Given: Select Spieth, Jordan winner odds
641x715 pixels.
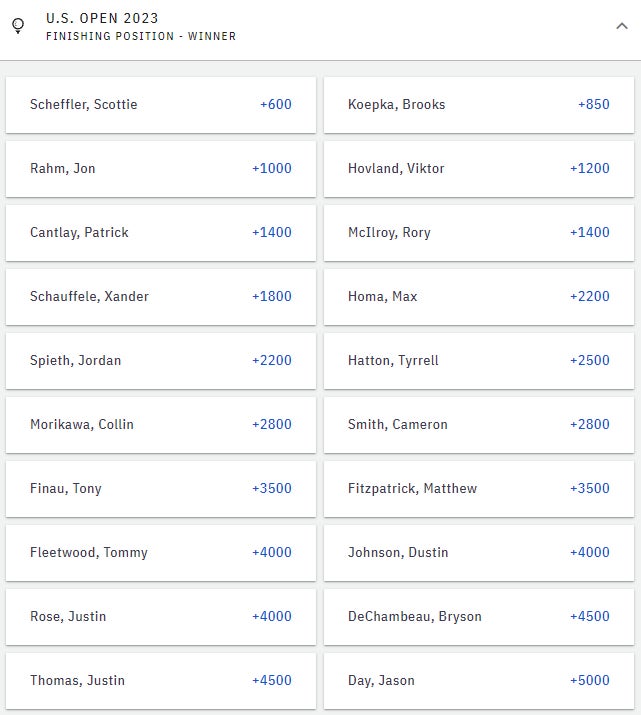Looking at the screenshot, I should 161,361.
